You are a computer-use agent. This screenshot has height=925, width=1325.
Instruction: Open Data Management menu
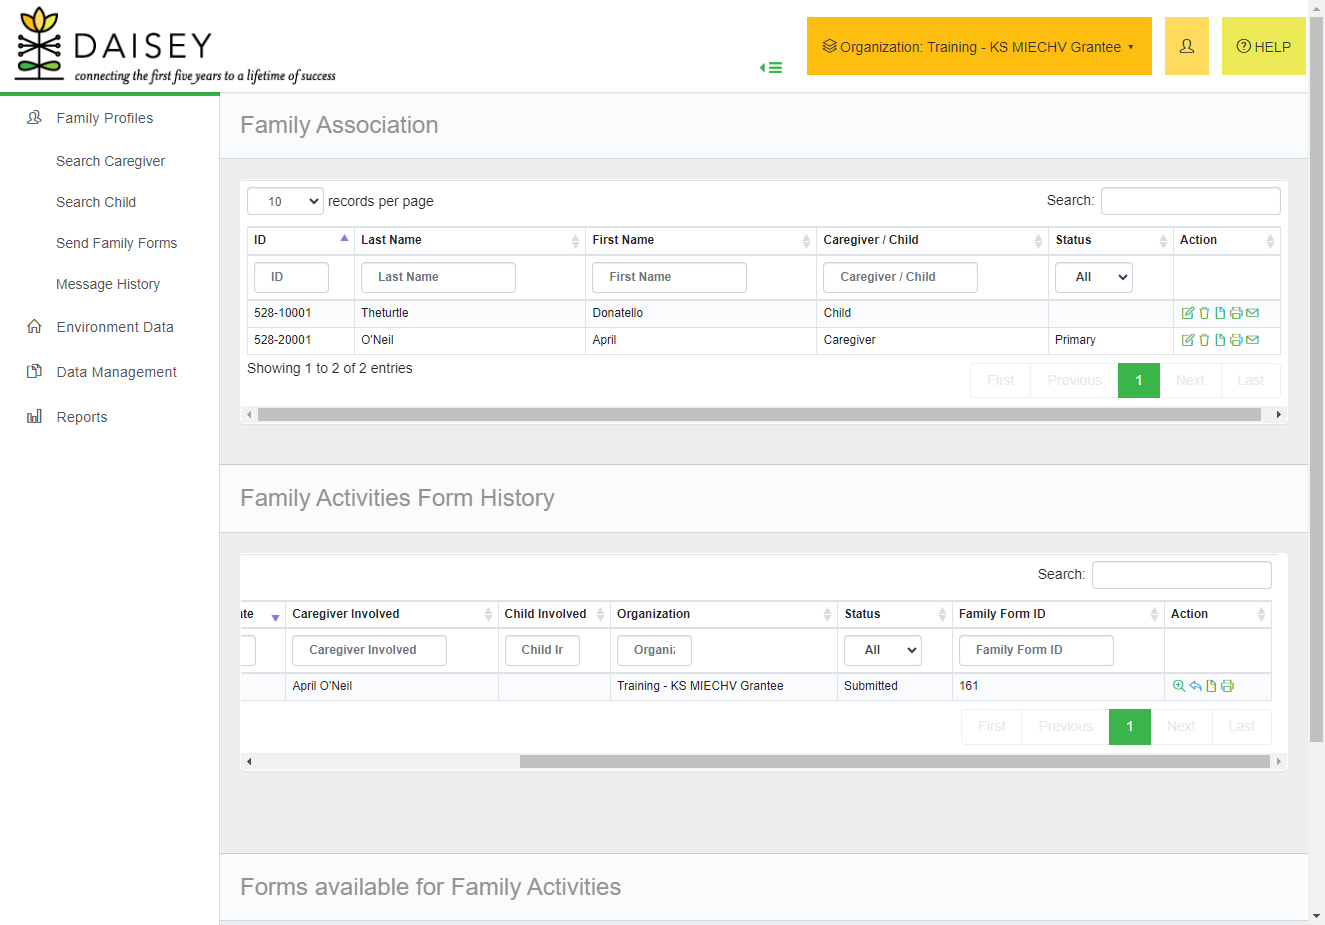[117, 372]
